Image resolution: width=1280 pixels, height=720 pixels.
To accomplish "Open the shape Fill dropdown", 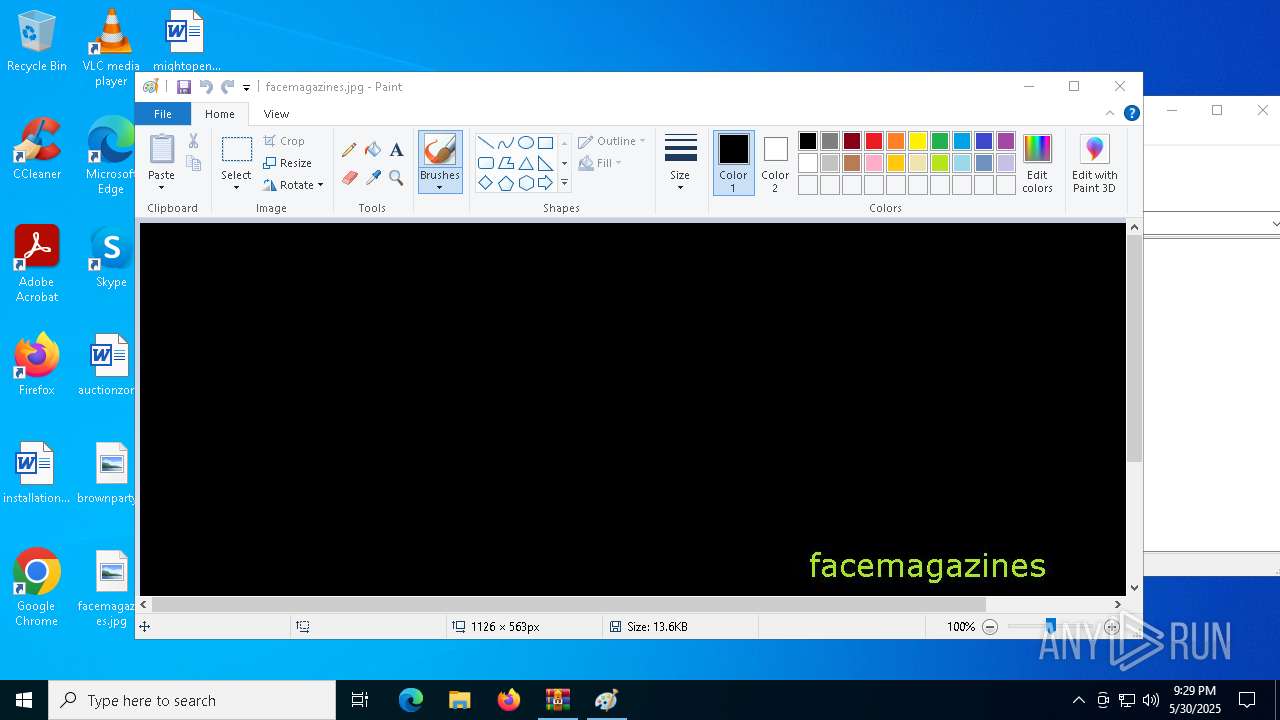I will click(600, 163).
